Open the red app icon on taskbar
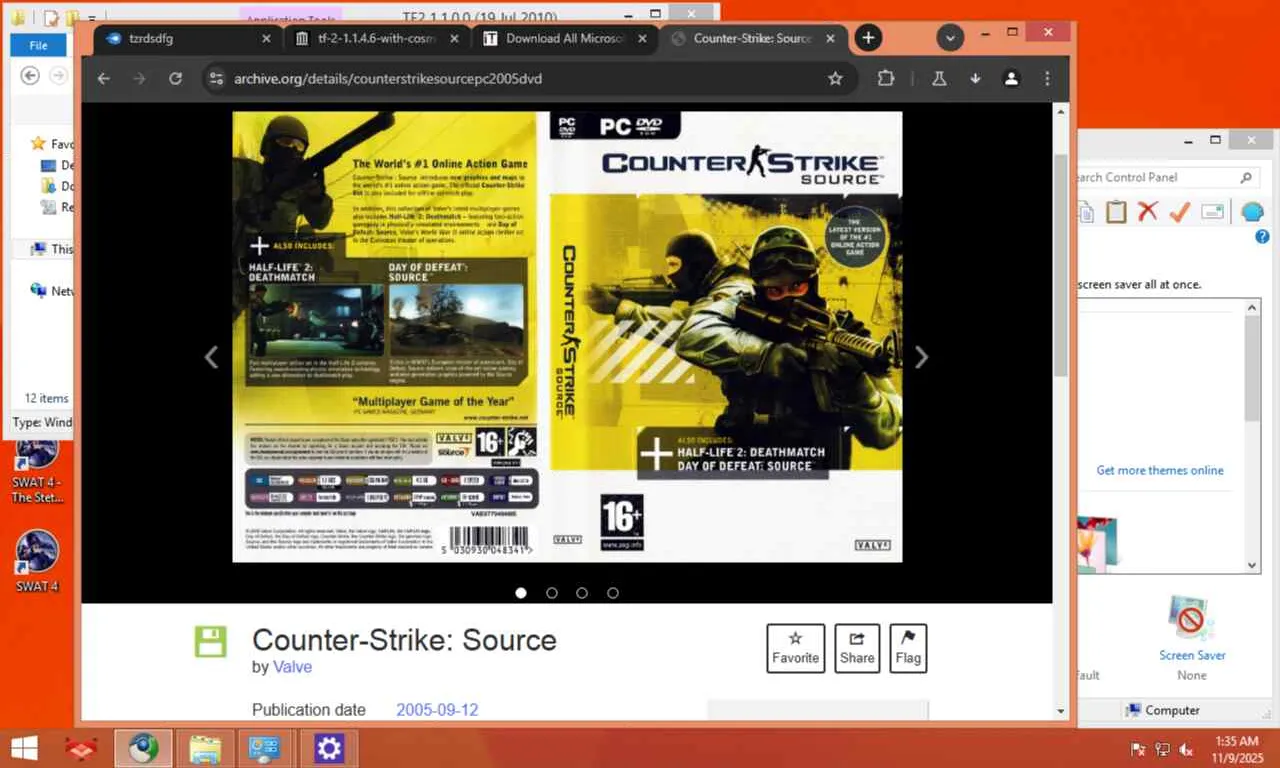The height and width of the screenshot is (768, 1280). tap(82, 748)
